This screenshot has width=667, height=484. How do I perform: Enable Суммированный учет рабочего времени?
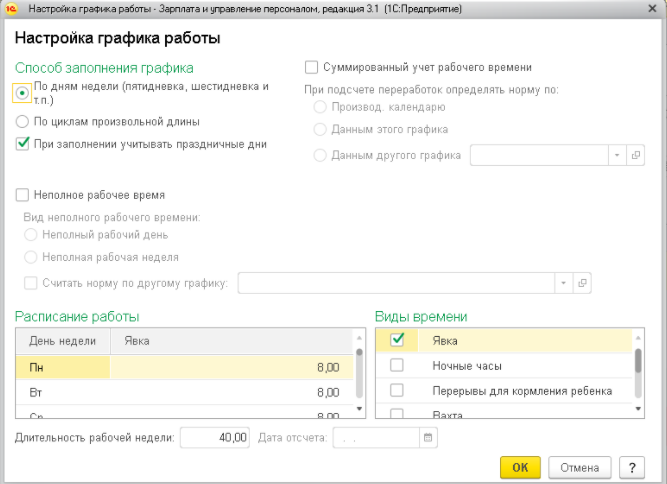[x=311, y=67]
